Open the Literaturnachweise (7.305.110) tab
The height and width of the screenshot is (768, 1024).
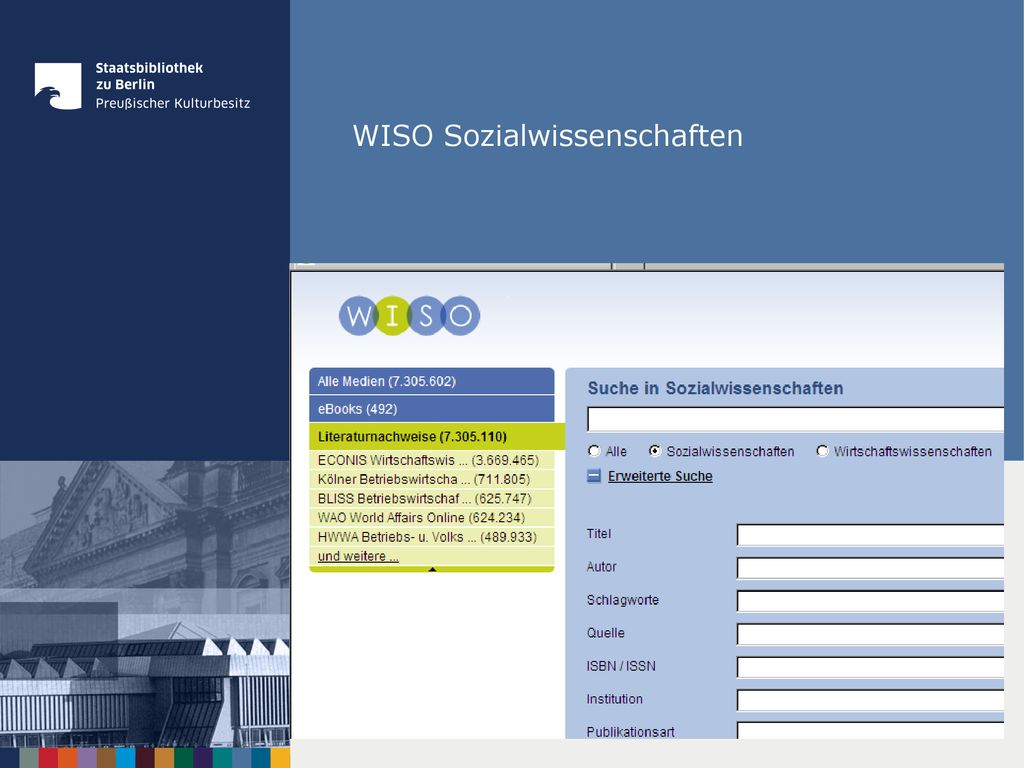click(x=437, y=436)
